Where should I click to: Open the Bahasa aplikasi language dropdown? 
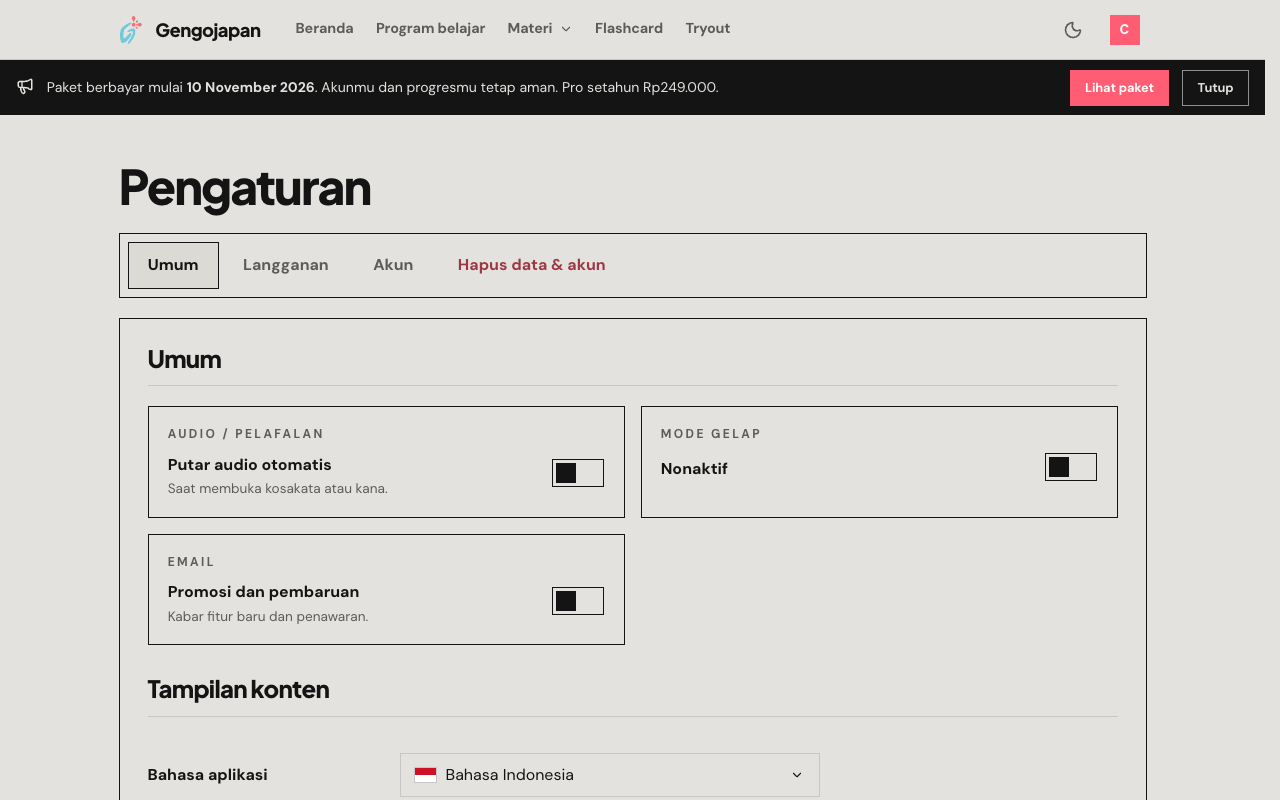pyautogui.click(x=610, y=775)
